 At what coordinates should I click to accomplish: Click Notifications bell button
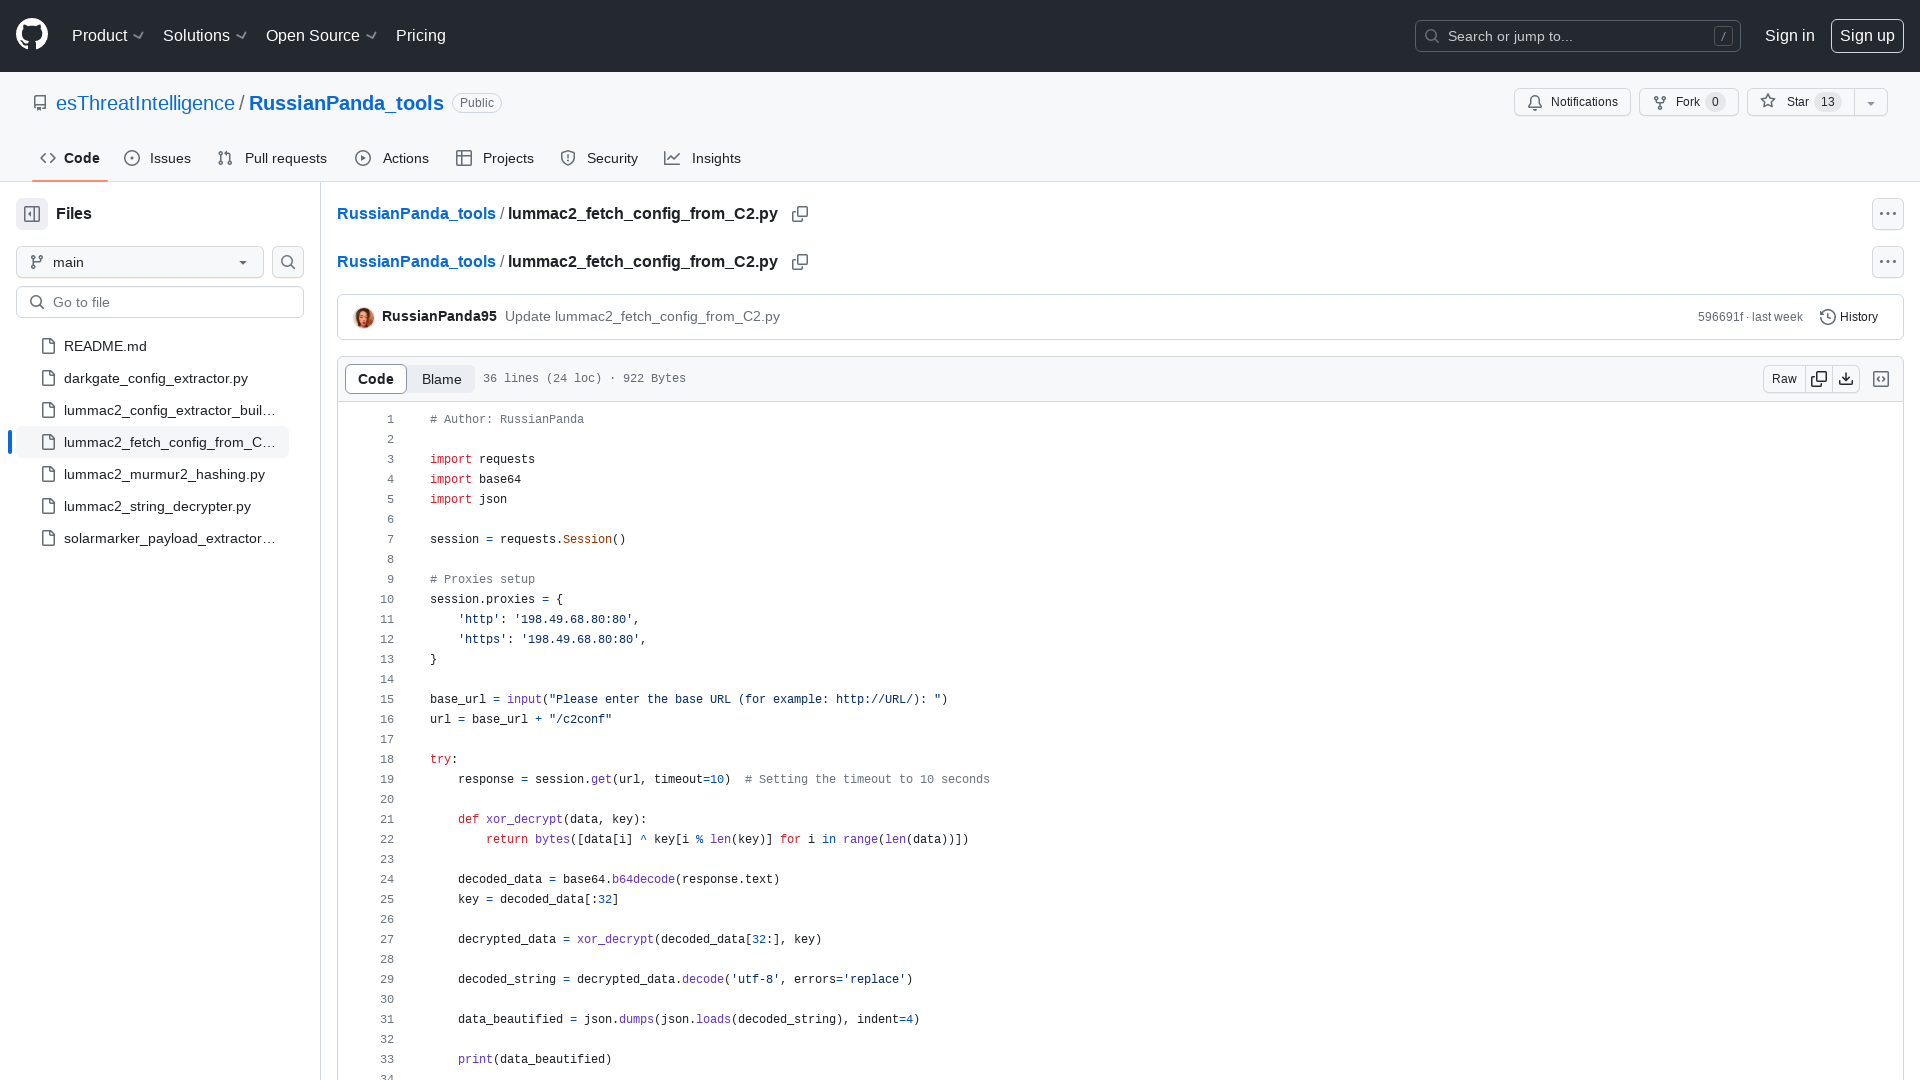point(1572,102)
